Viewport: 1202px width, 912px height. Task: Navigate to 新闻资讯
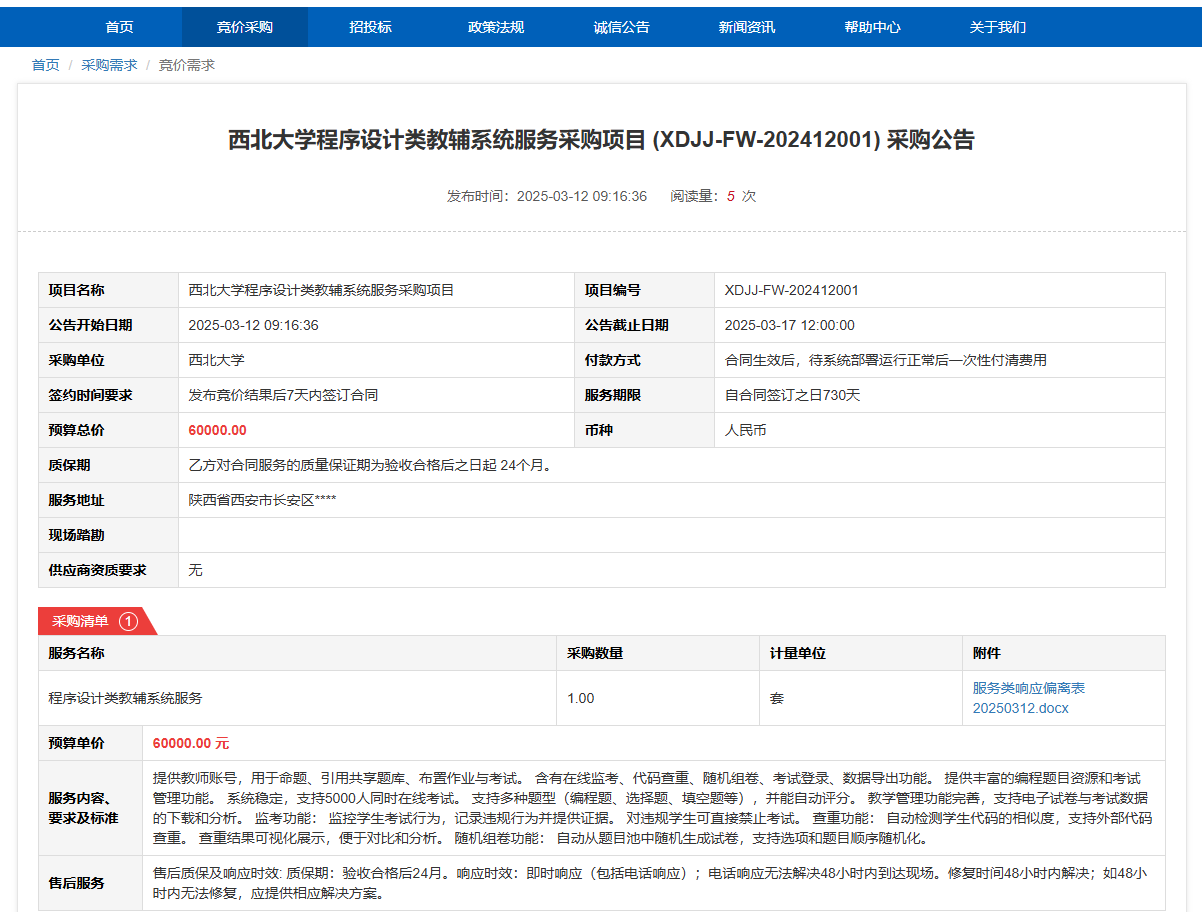746,27
